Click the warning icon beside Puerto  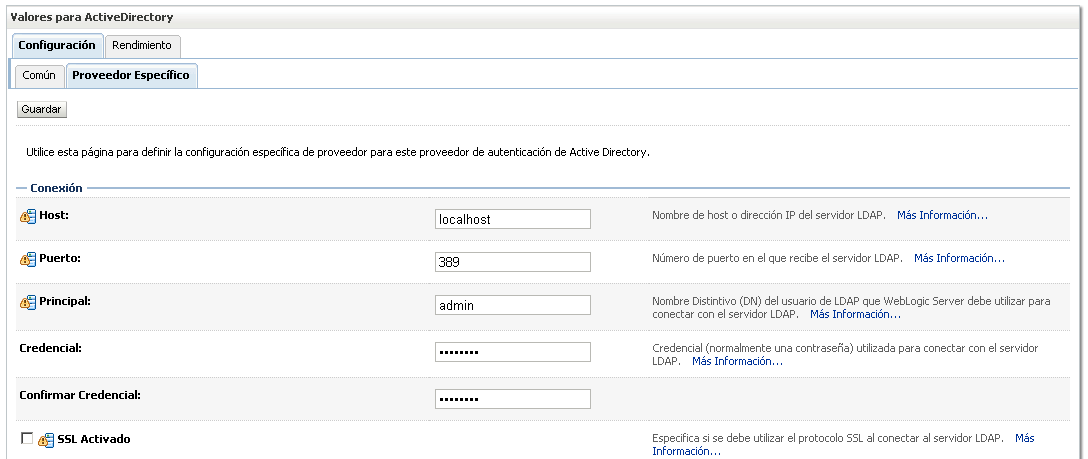coord(28,260)
